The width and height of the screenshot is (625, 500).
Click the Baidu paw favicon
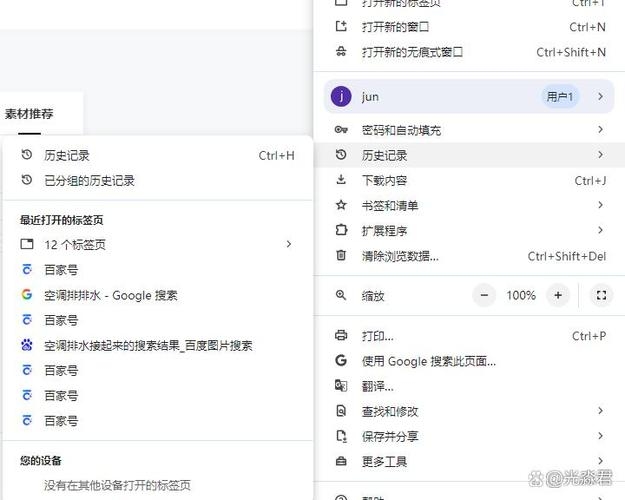[x=27, y=344]
